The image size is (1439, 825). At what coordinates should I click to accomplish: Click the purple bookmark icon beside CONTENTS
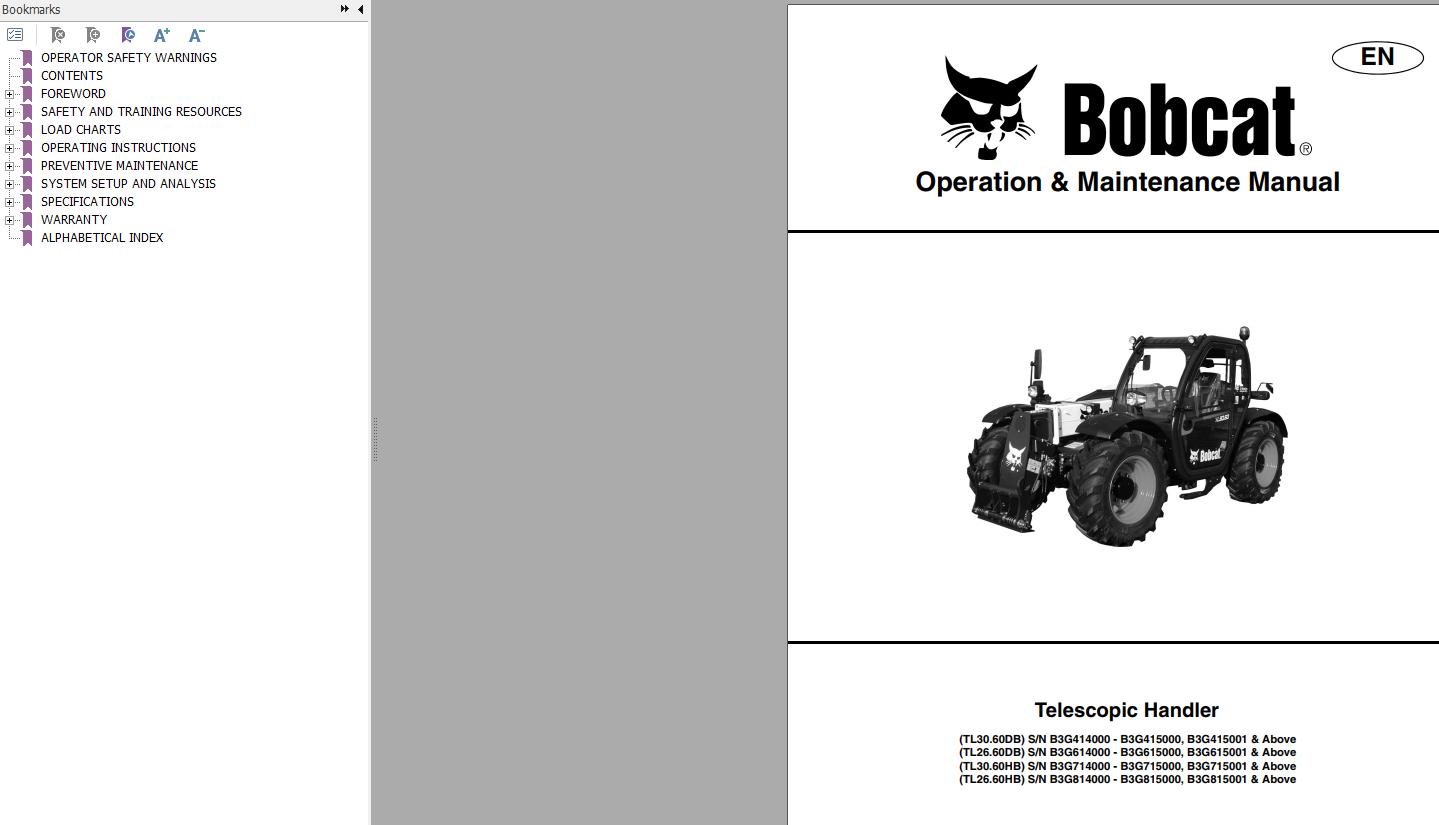(x=26, y=75)
